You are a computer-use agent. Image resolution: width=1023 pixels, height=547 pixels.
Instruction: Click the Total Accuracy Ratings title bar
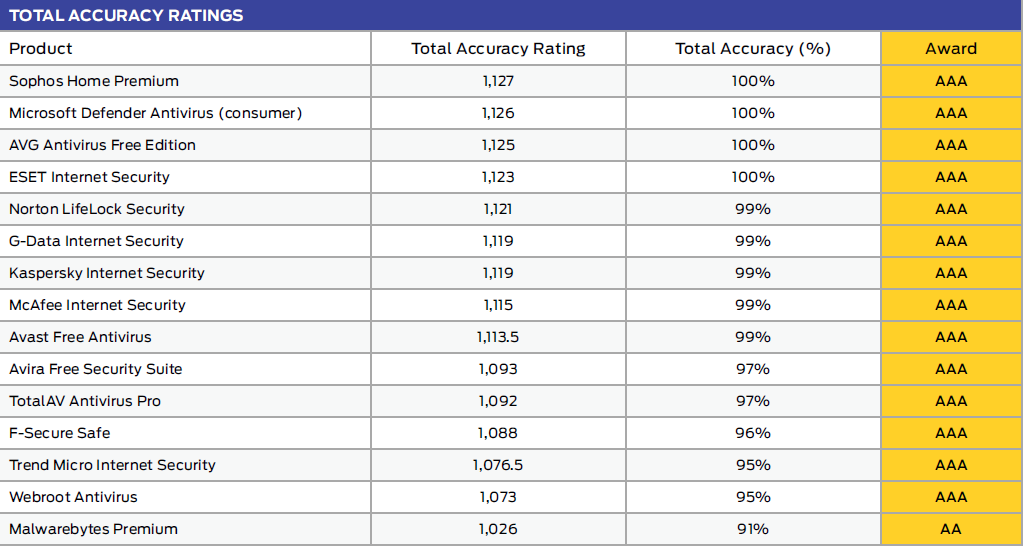coord(126,15)
